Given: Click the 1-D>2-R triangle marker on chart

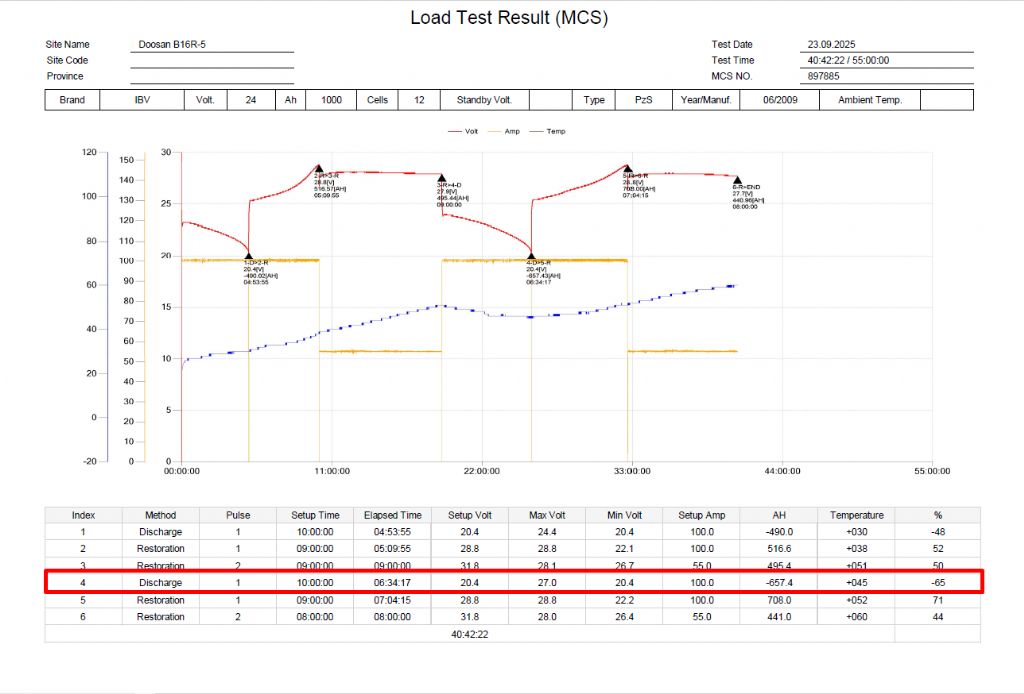Looking at the screenshot, I should (x=248, y=256).
